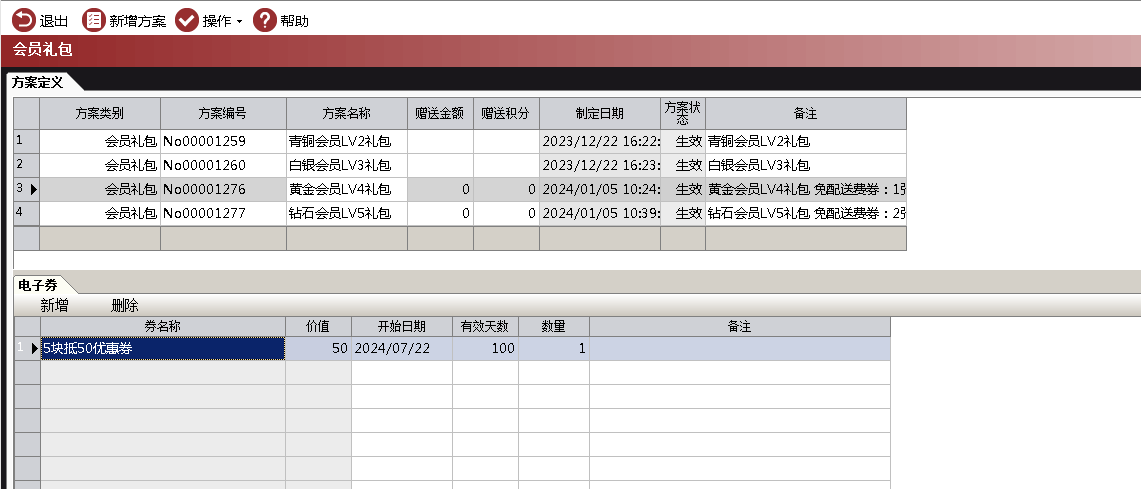Image resolution: width=1141 pixels, height=489 pixels.
Task: Click the 新增方案 list icon
Action: tap(93, 20)
